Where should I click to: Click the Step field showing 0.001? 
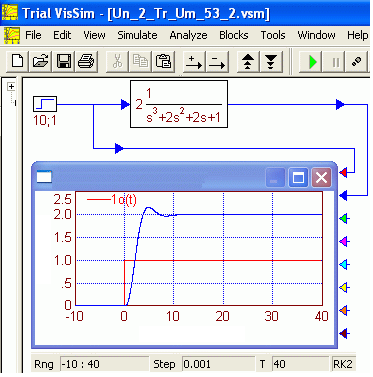click(x=219, y=364)
